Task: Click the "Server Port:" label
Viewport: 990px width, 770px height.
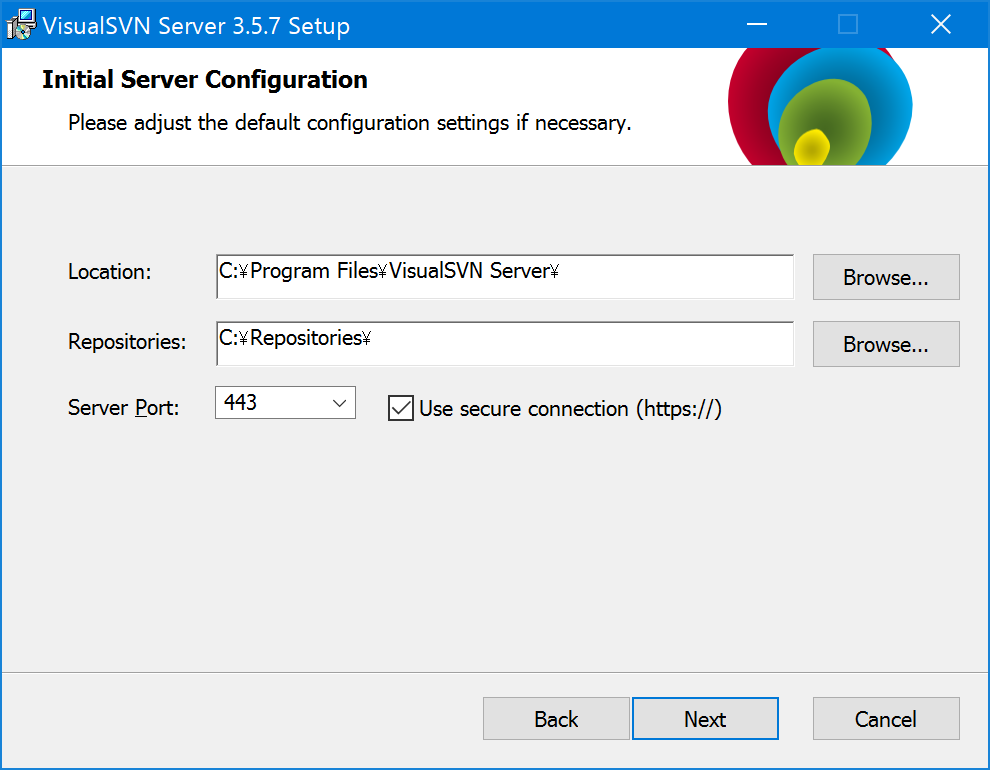Action: 123,408
